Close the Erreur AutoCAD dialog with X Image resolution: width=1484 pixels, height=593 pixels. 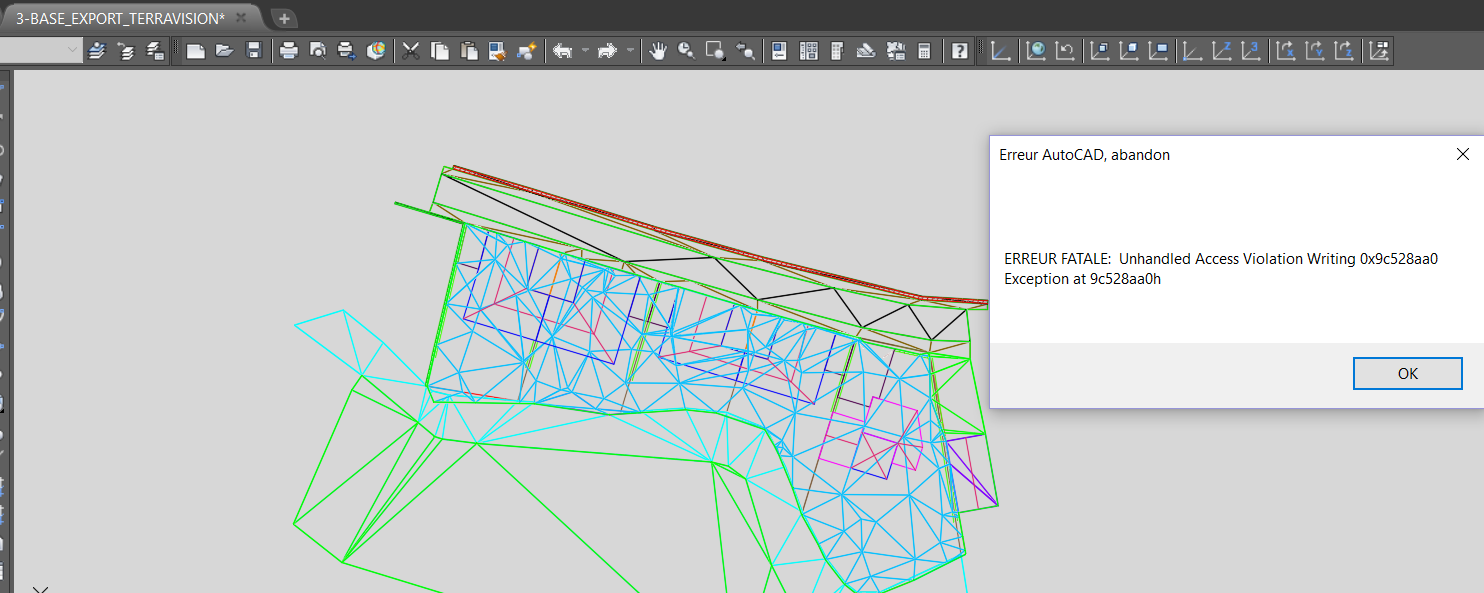pyautogui.click(x=1462, y=154)
